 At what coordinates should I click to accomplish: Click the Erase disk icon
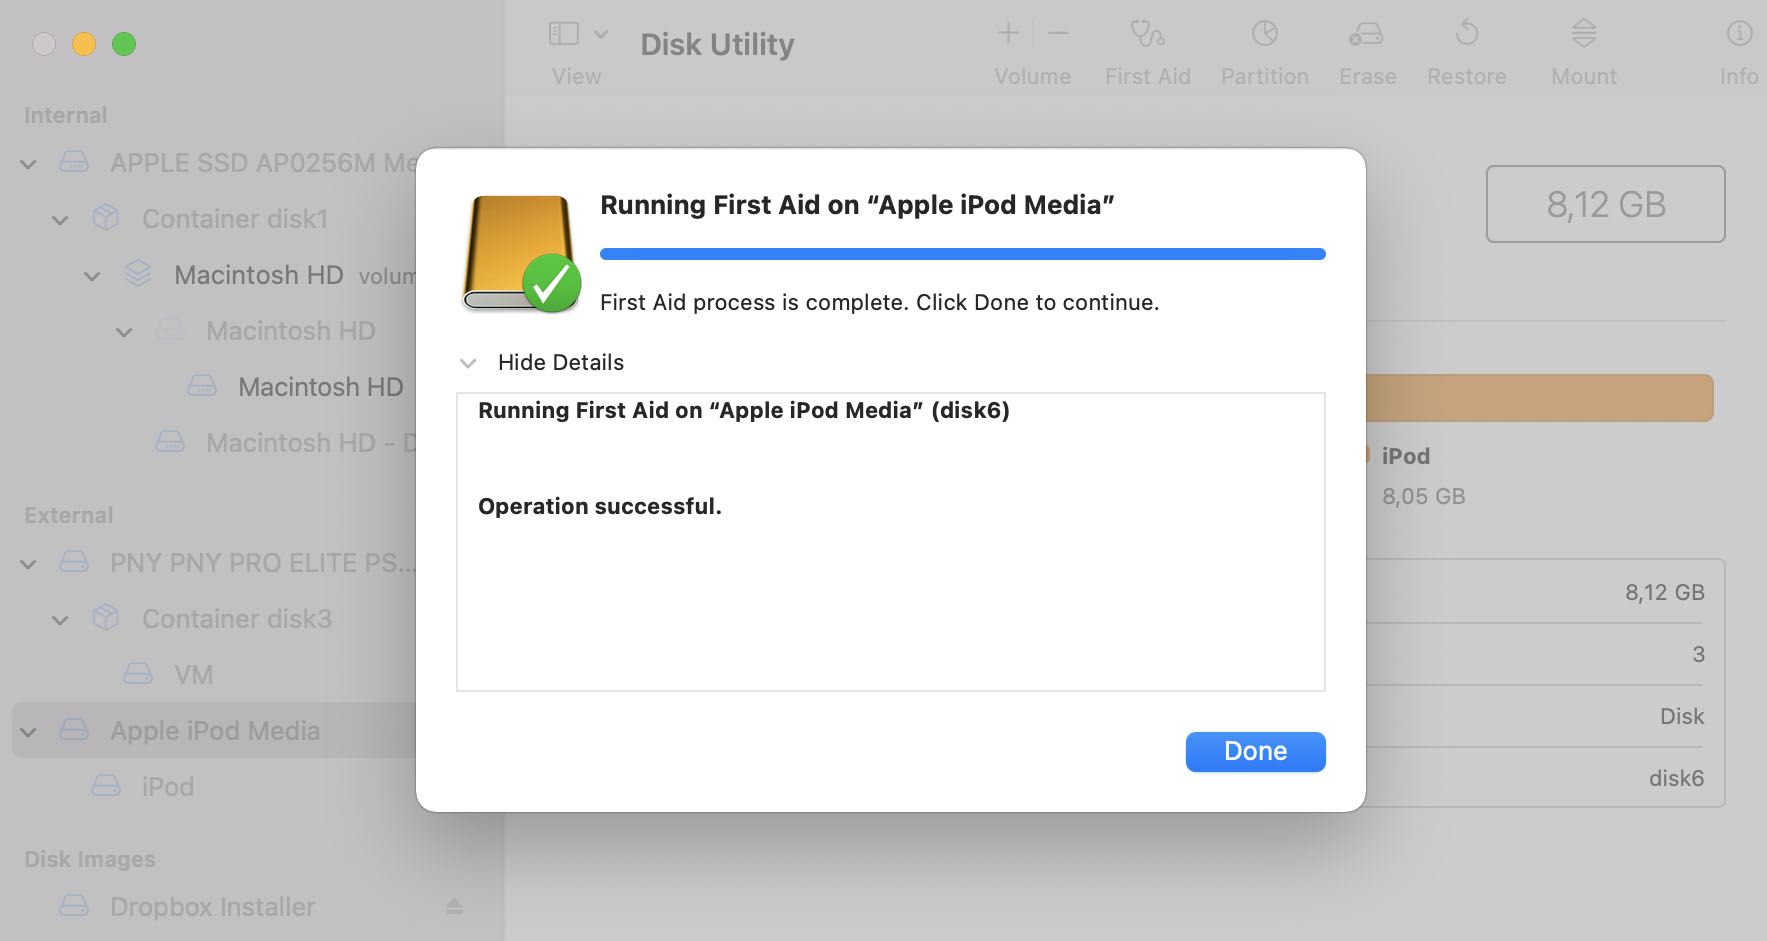pos(1366,34)
